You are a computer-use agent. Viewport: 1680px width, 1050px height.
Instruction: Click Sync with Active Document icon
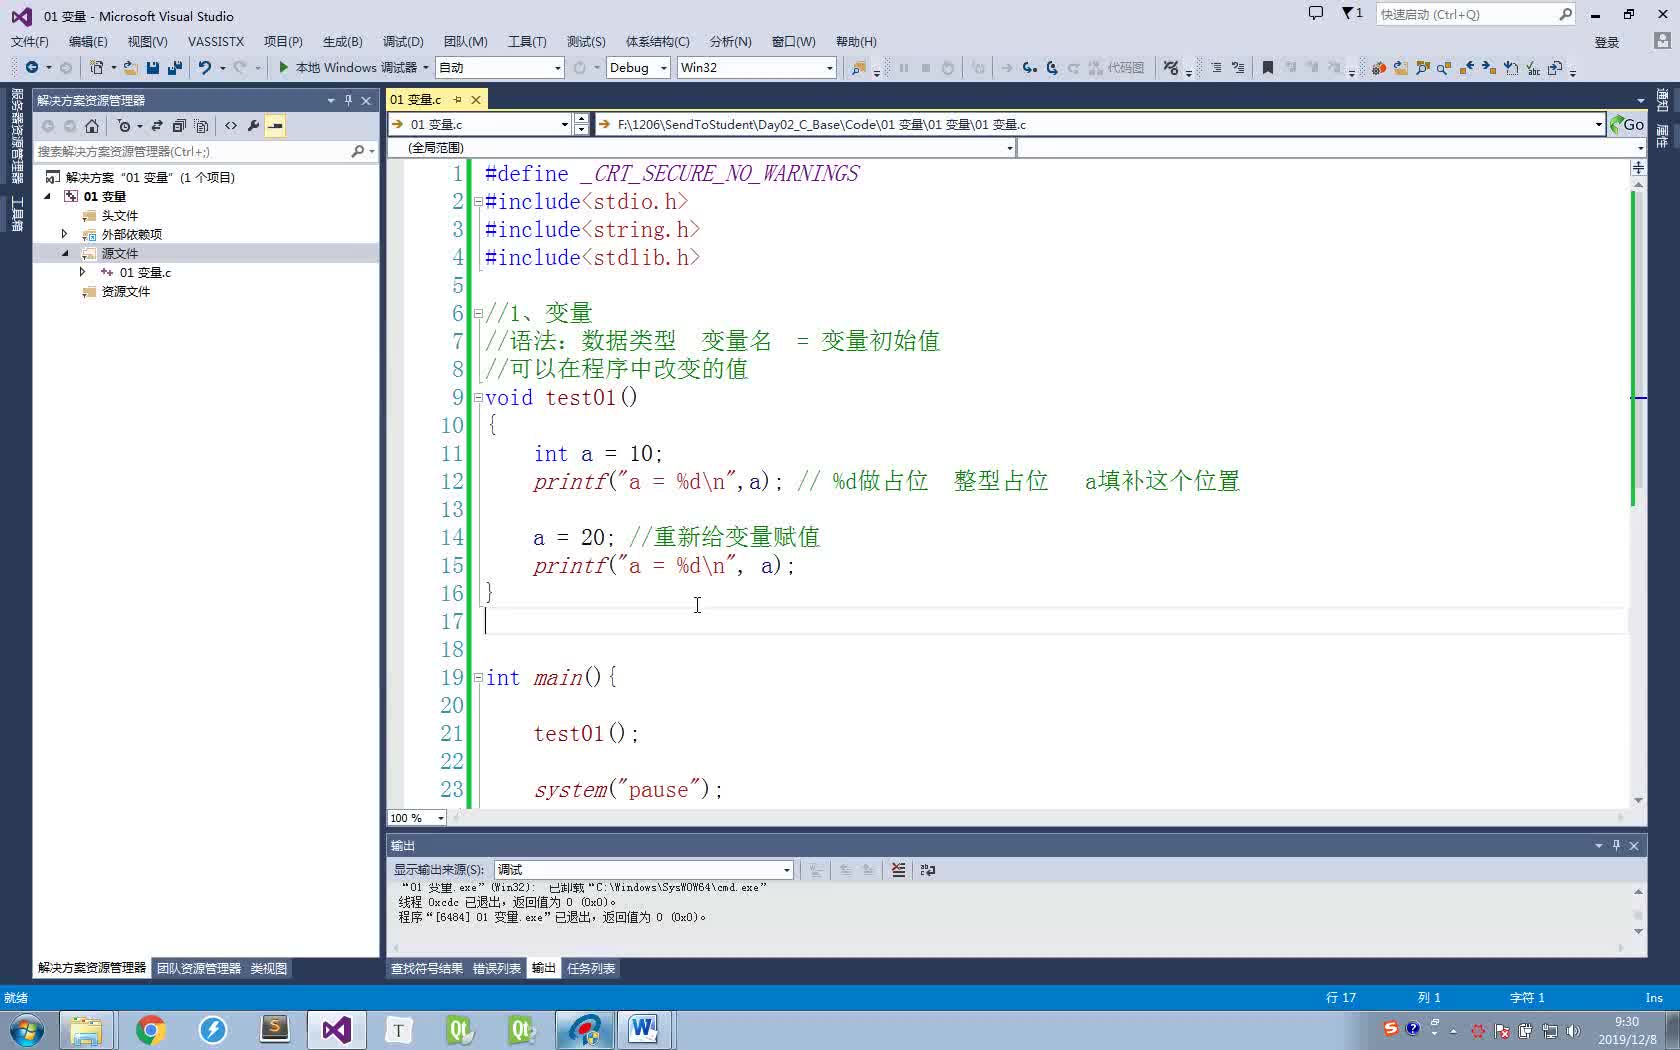[157, 125]
